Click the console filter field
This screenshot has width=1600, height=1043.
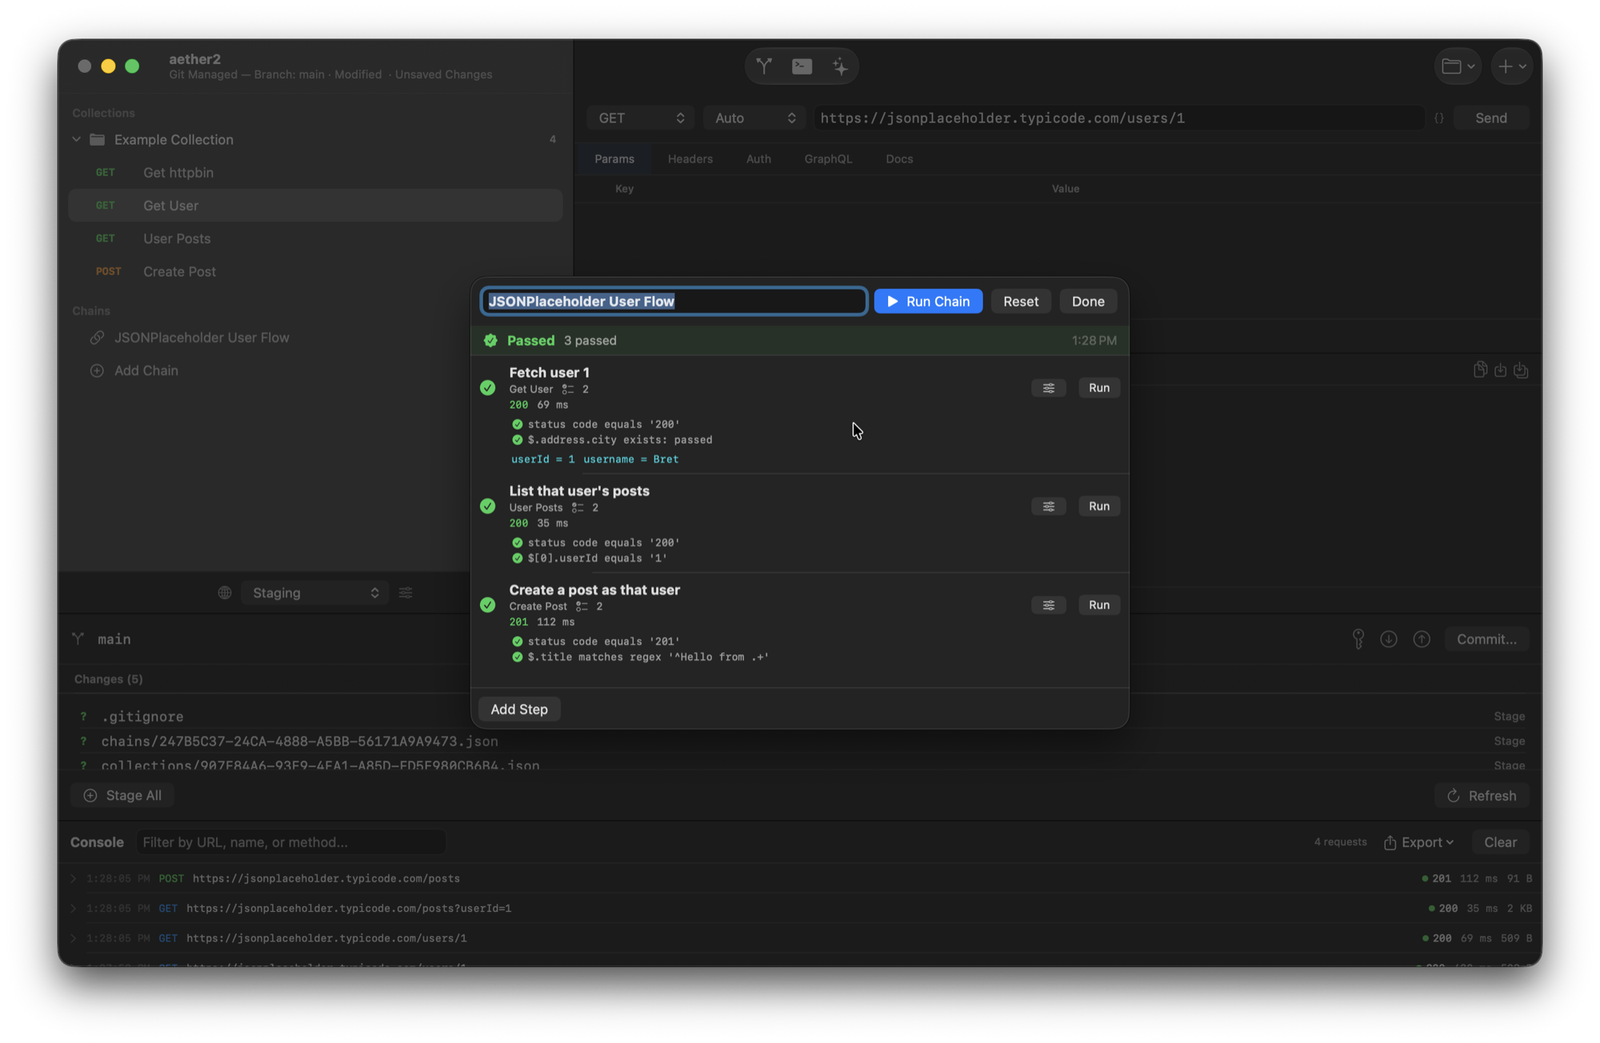[291, 842]
